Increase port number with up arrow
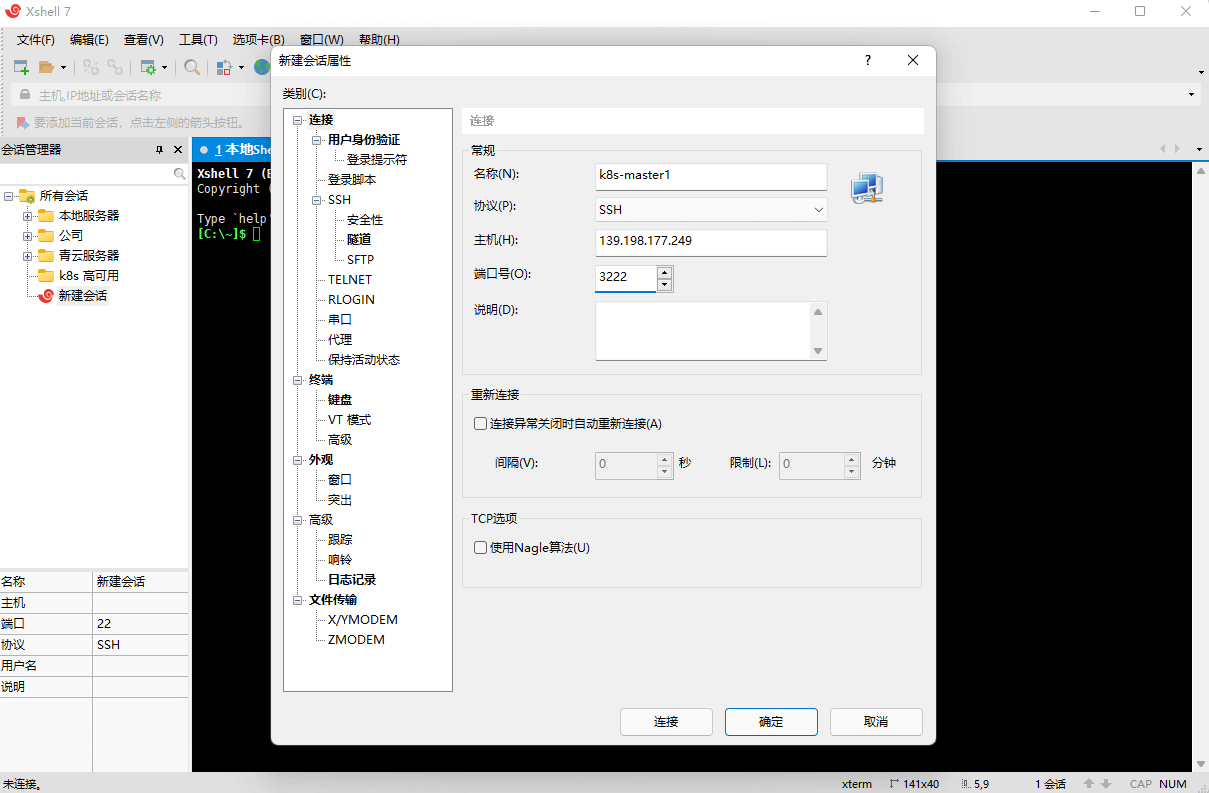This screenshot has width=1209, height=793. point(664,271)
